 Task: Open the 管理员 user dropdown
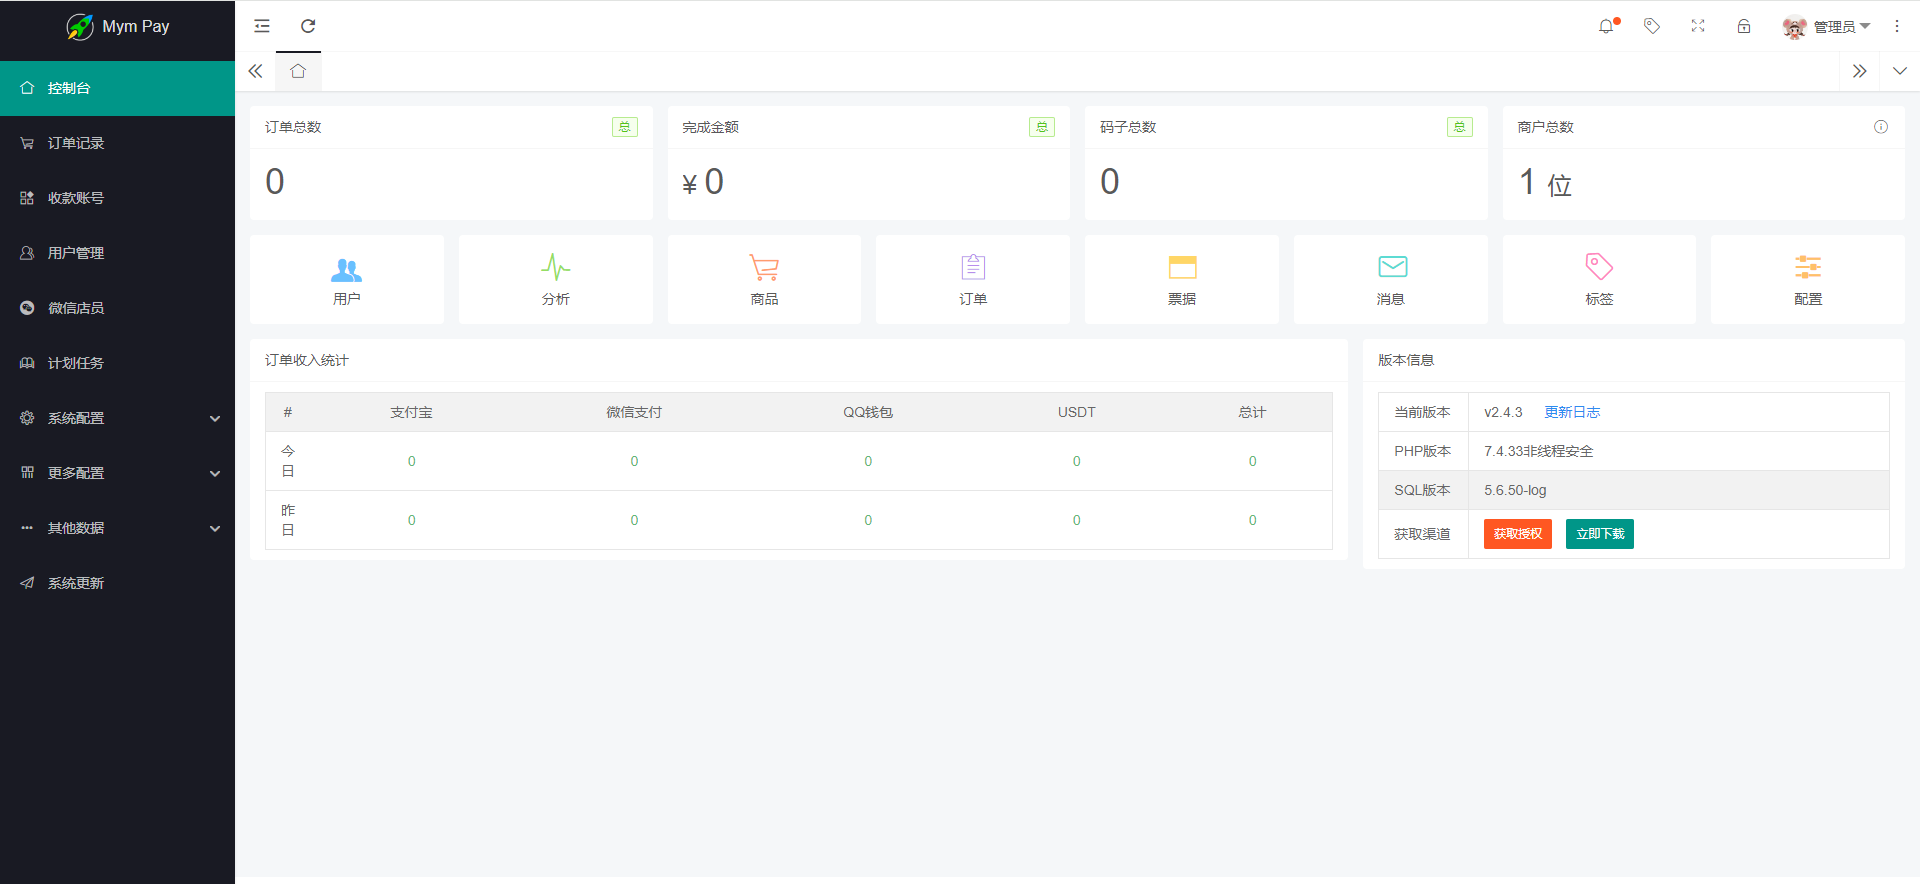1827,27
